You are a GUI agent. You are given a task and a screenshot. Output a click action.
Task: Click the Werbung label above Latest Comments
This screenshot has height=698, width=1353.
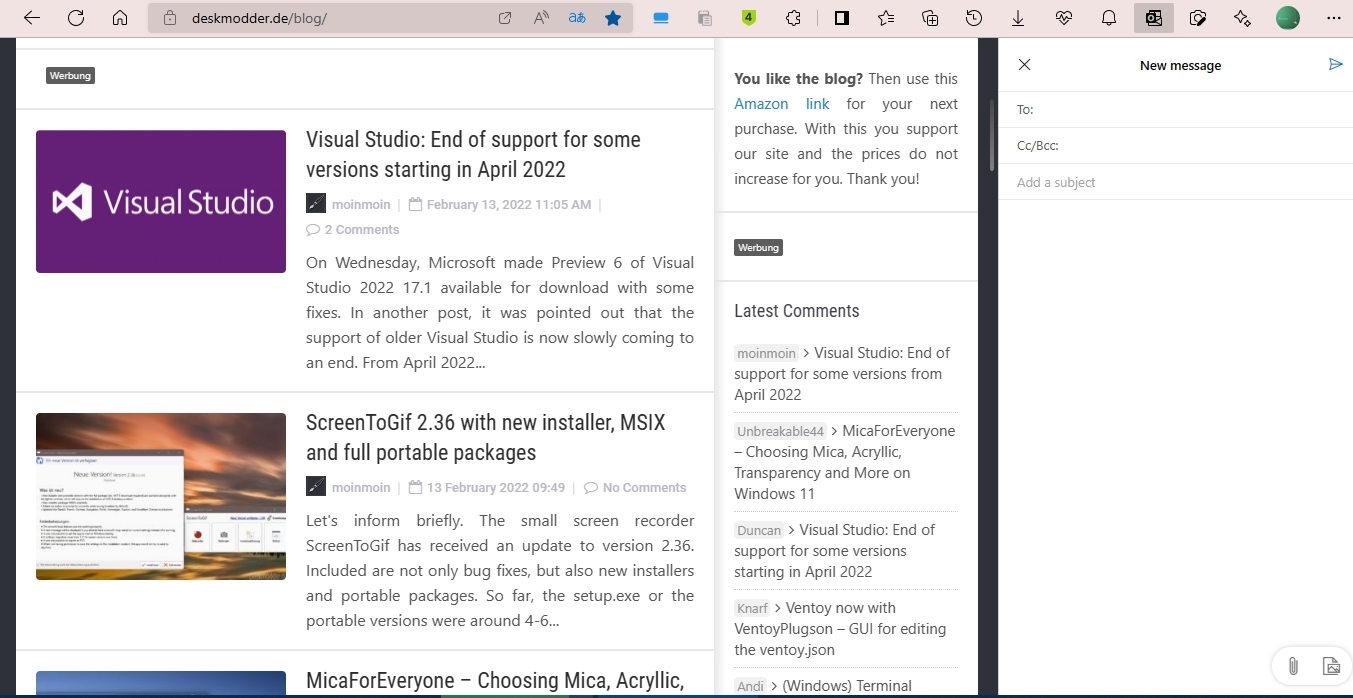click(x=758, y=247)
